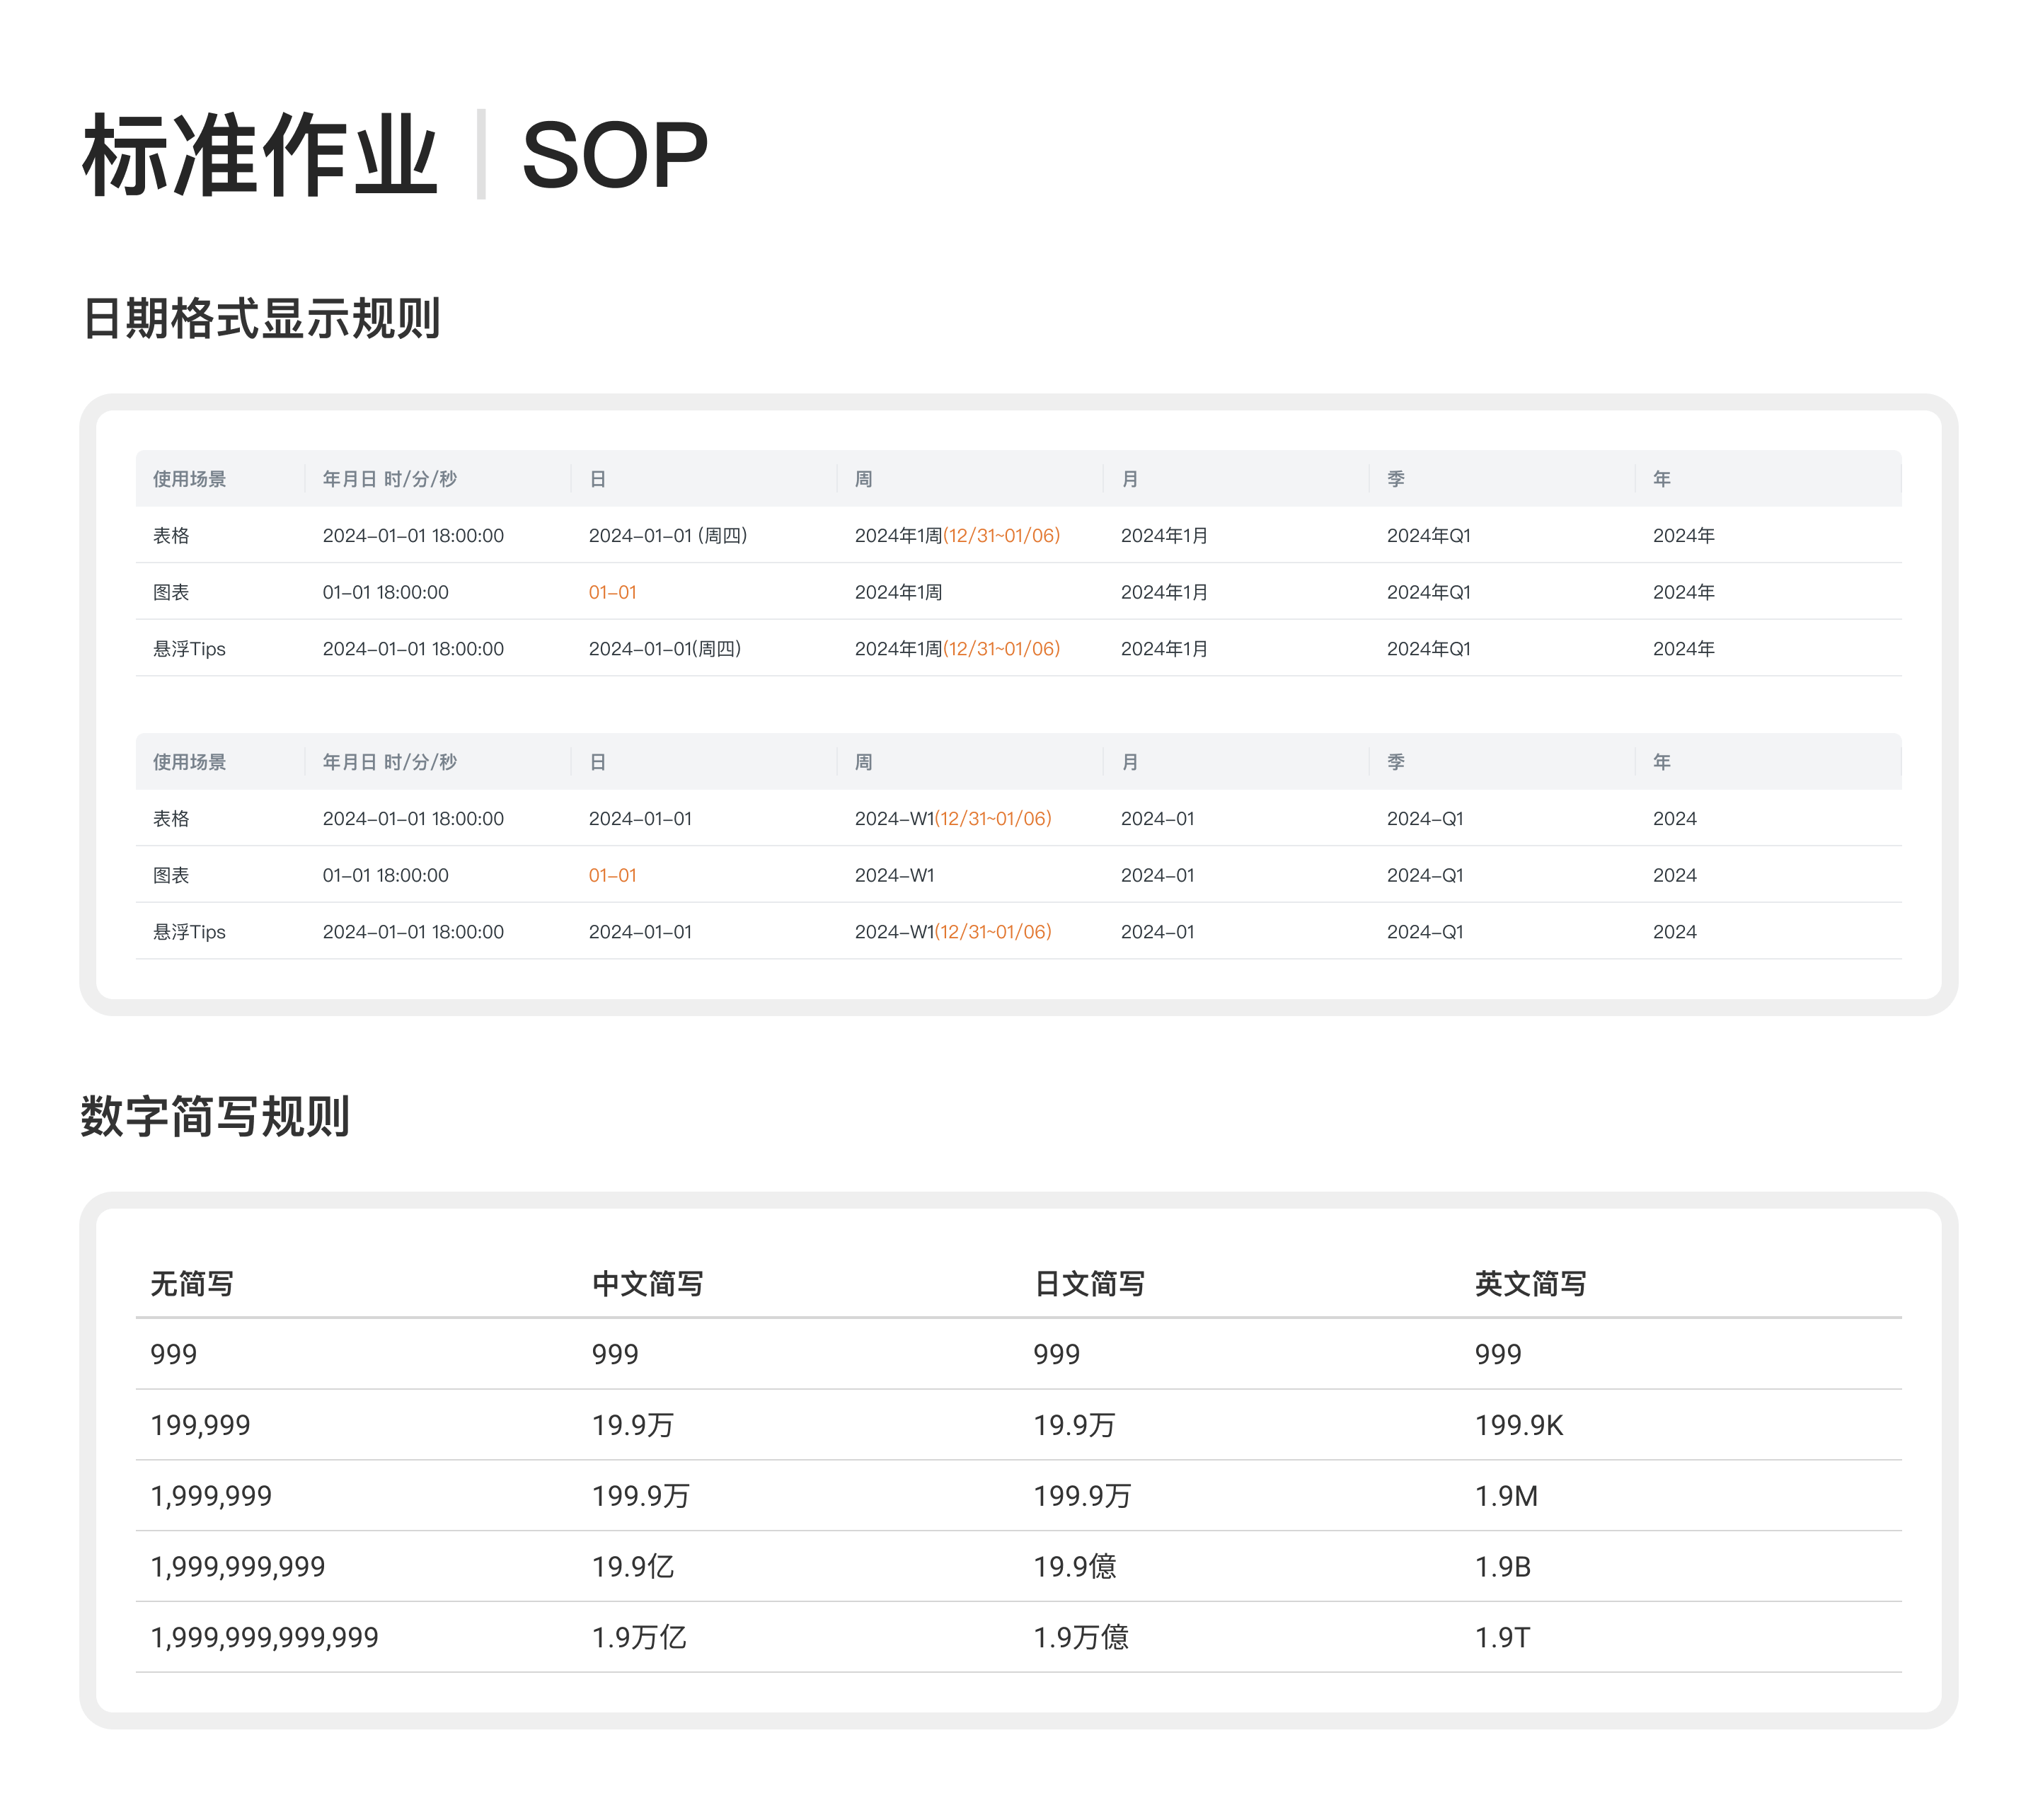Click 2024-Q1 in second 悬浮Tips row
Image resolution: width=2038 pixels, height=1820 pixels.
tap(1424, 932)
